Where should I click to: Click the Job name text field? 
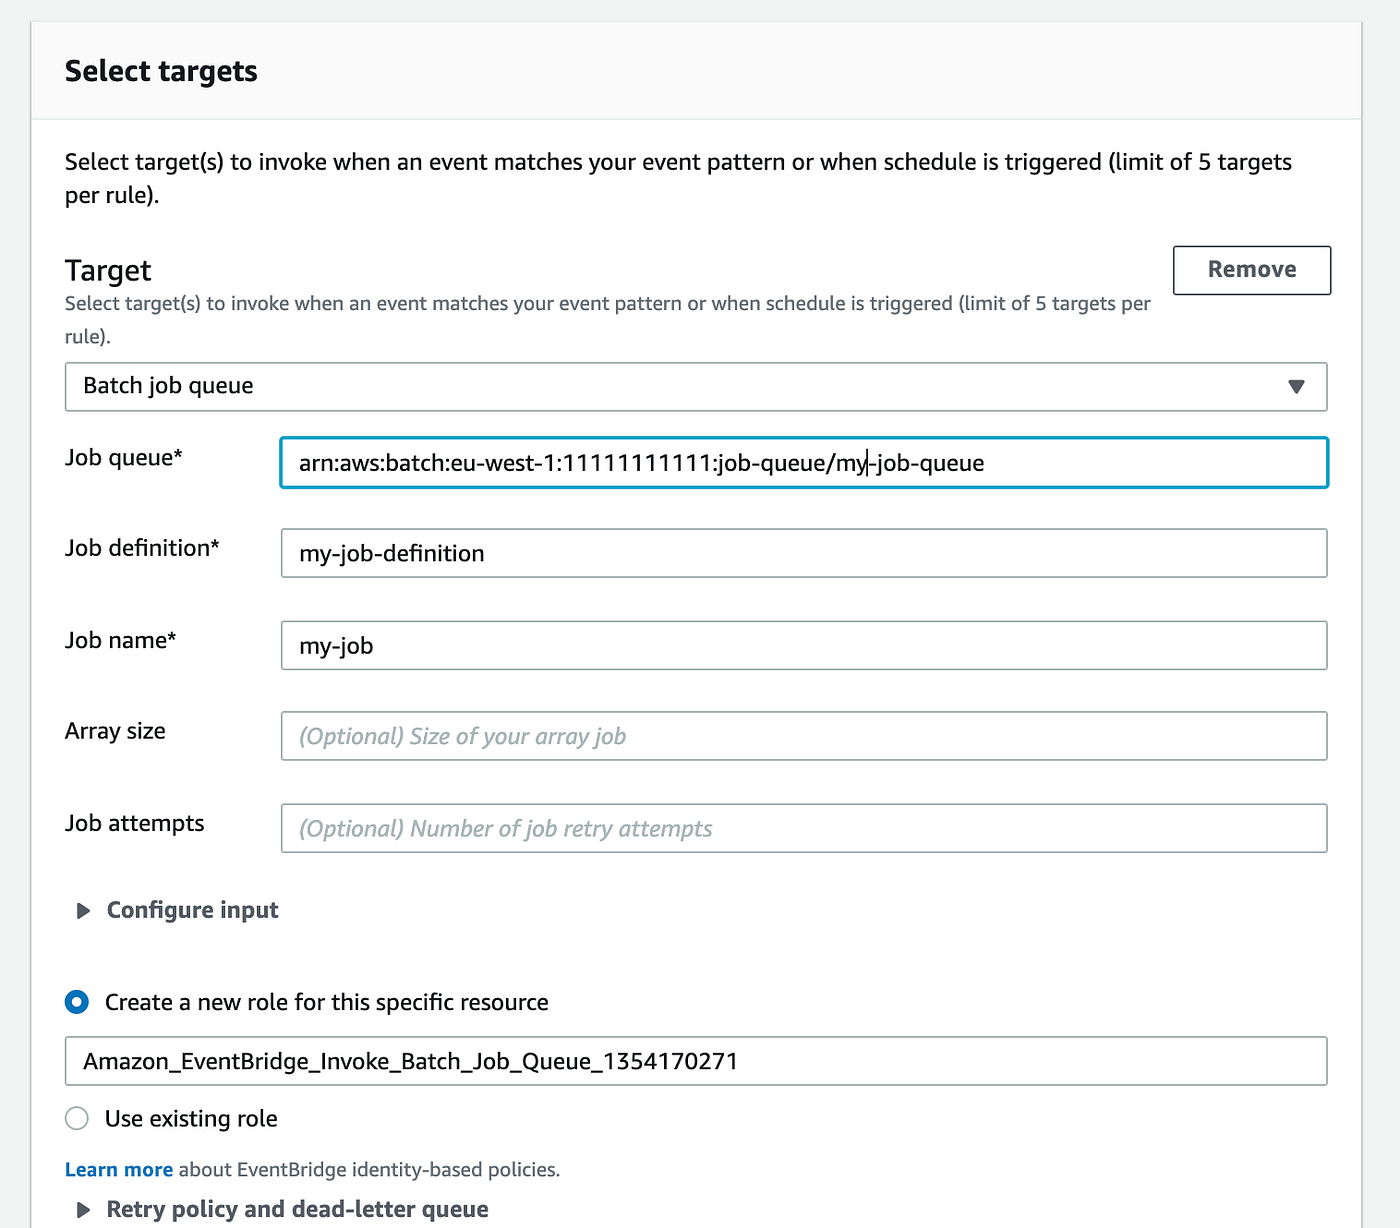tap(803, 646)
